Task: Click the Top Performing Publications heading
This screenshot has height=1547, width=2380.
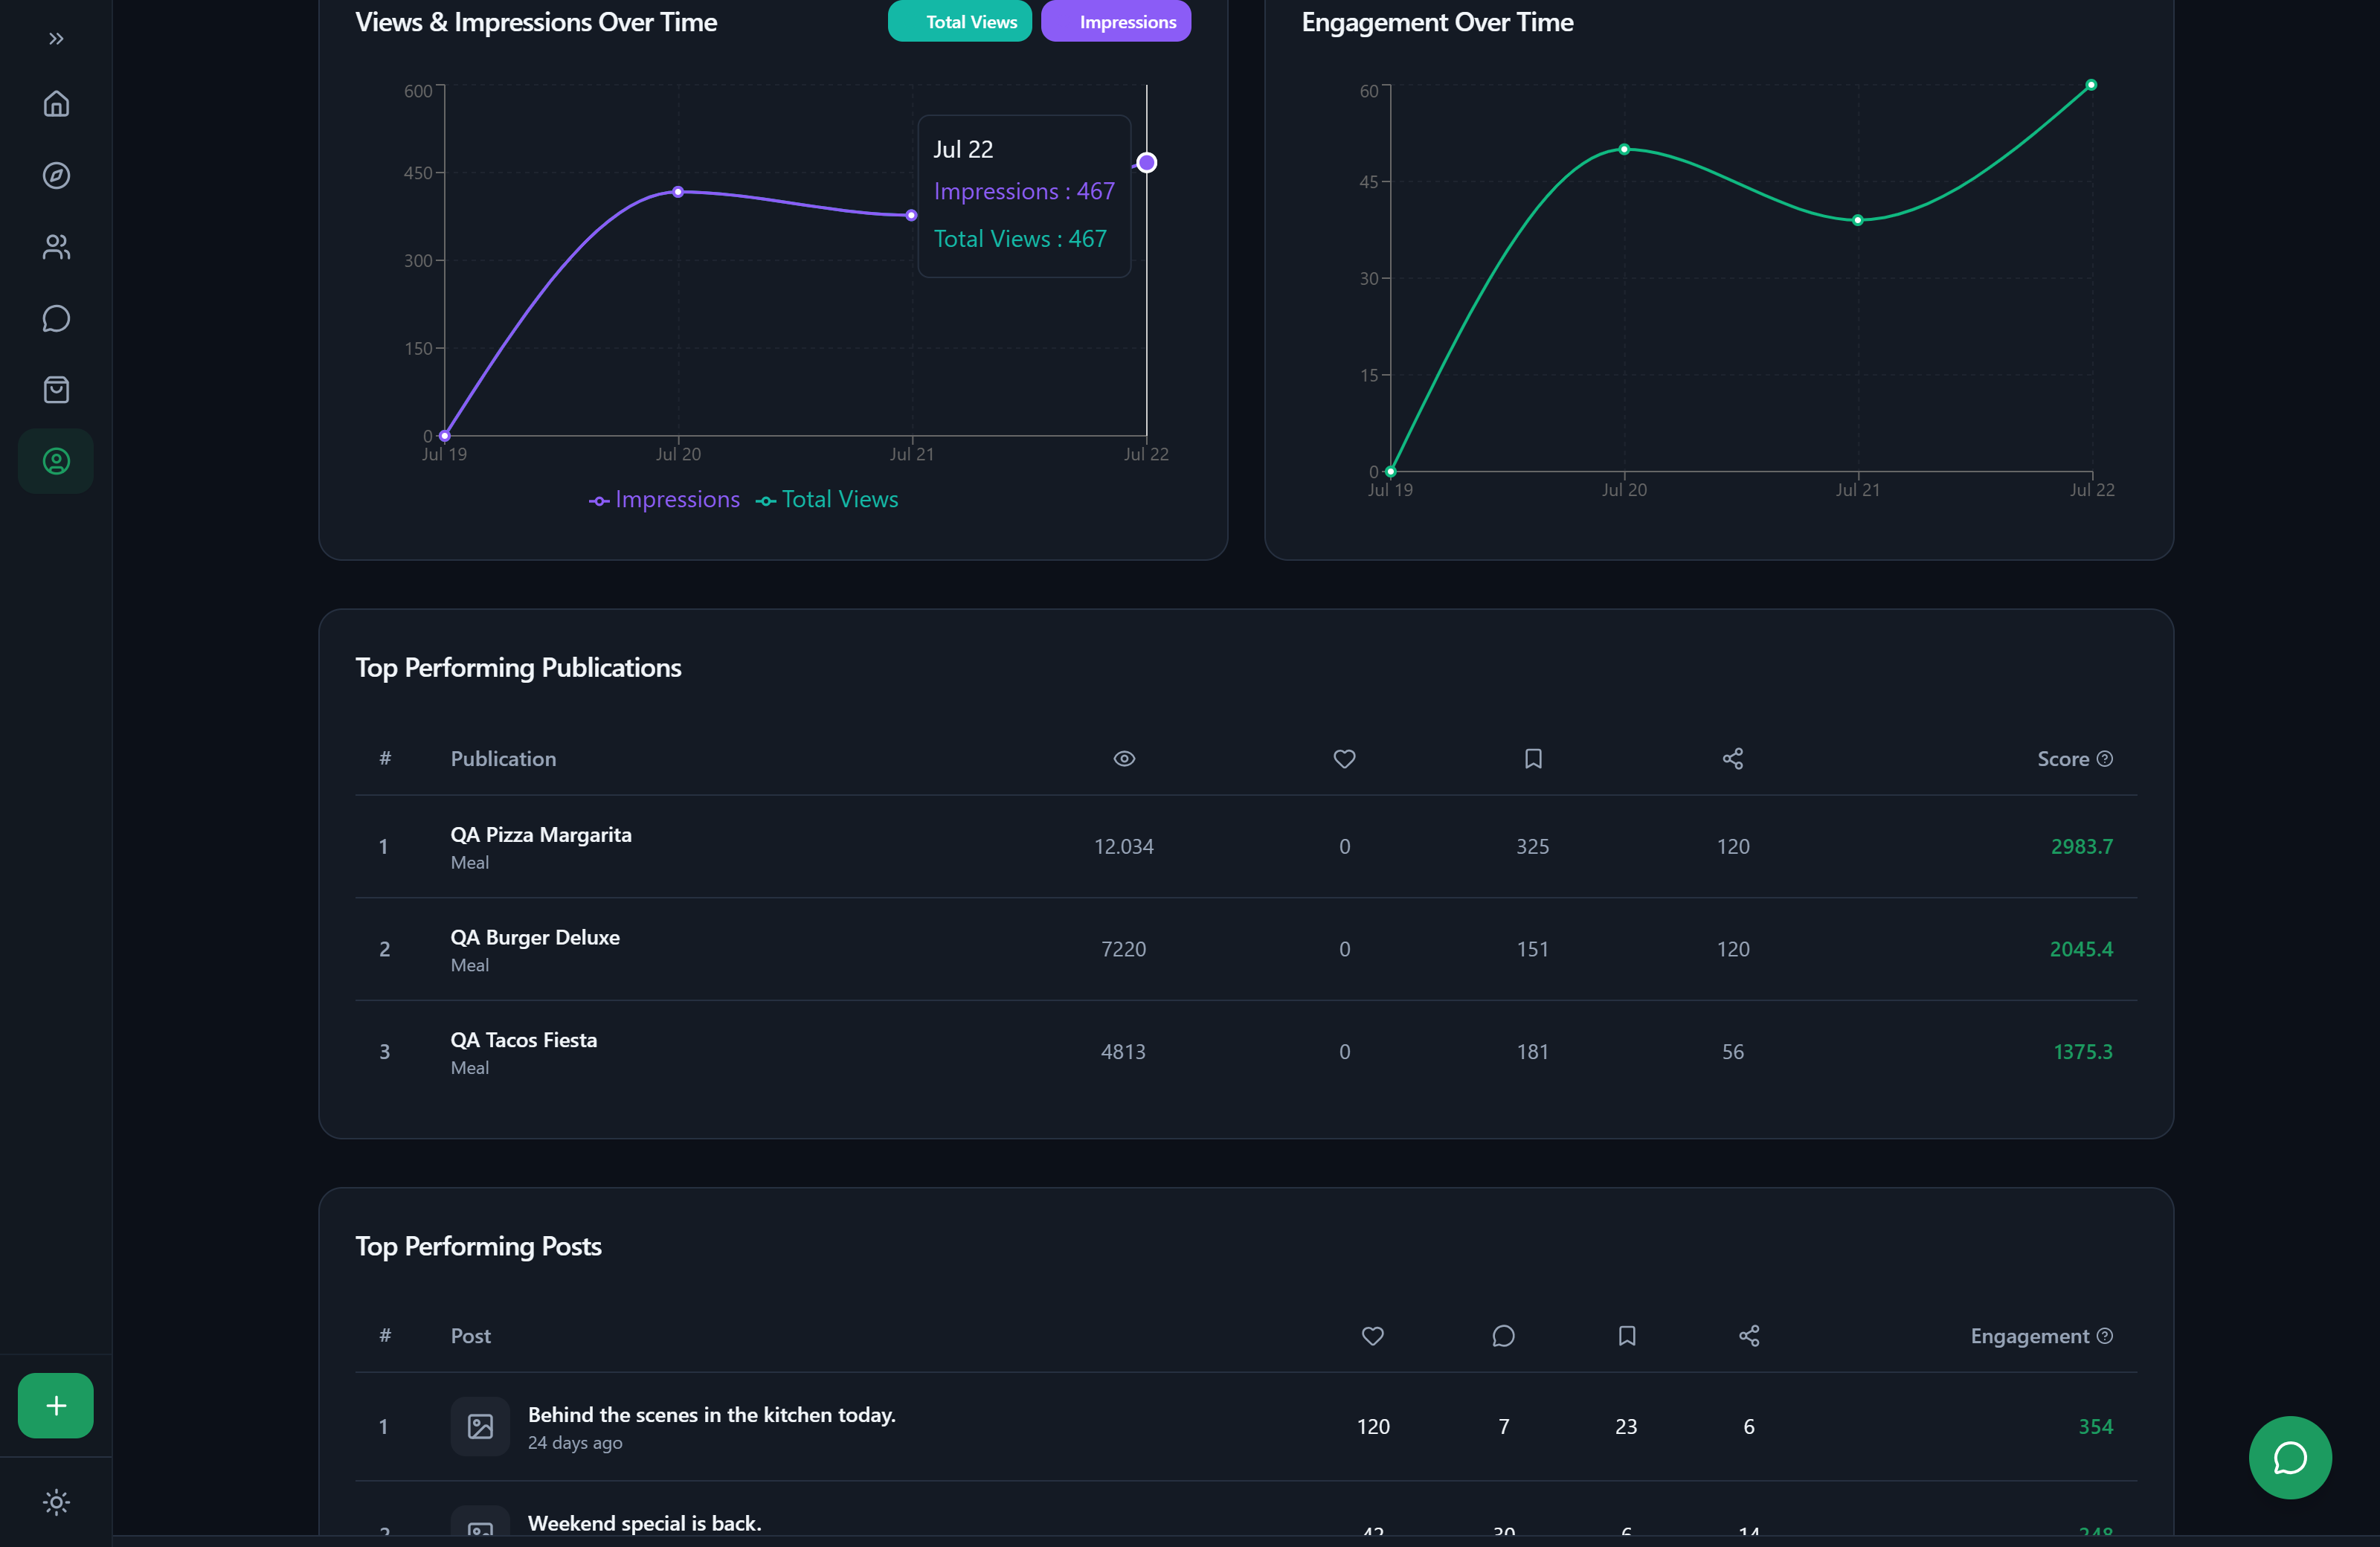Action: click(518, 668)
